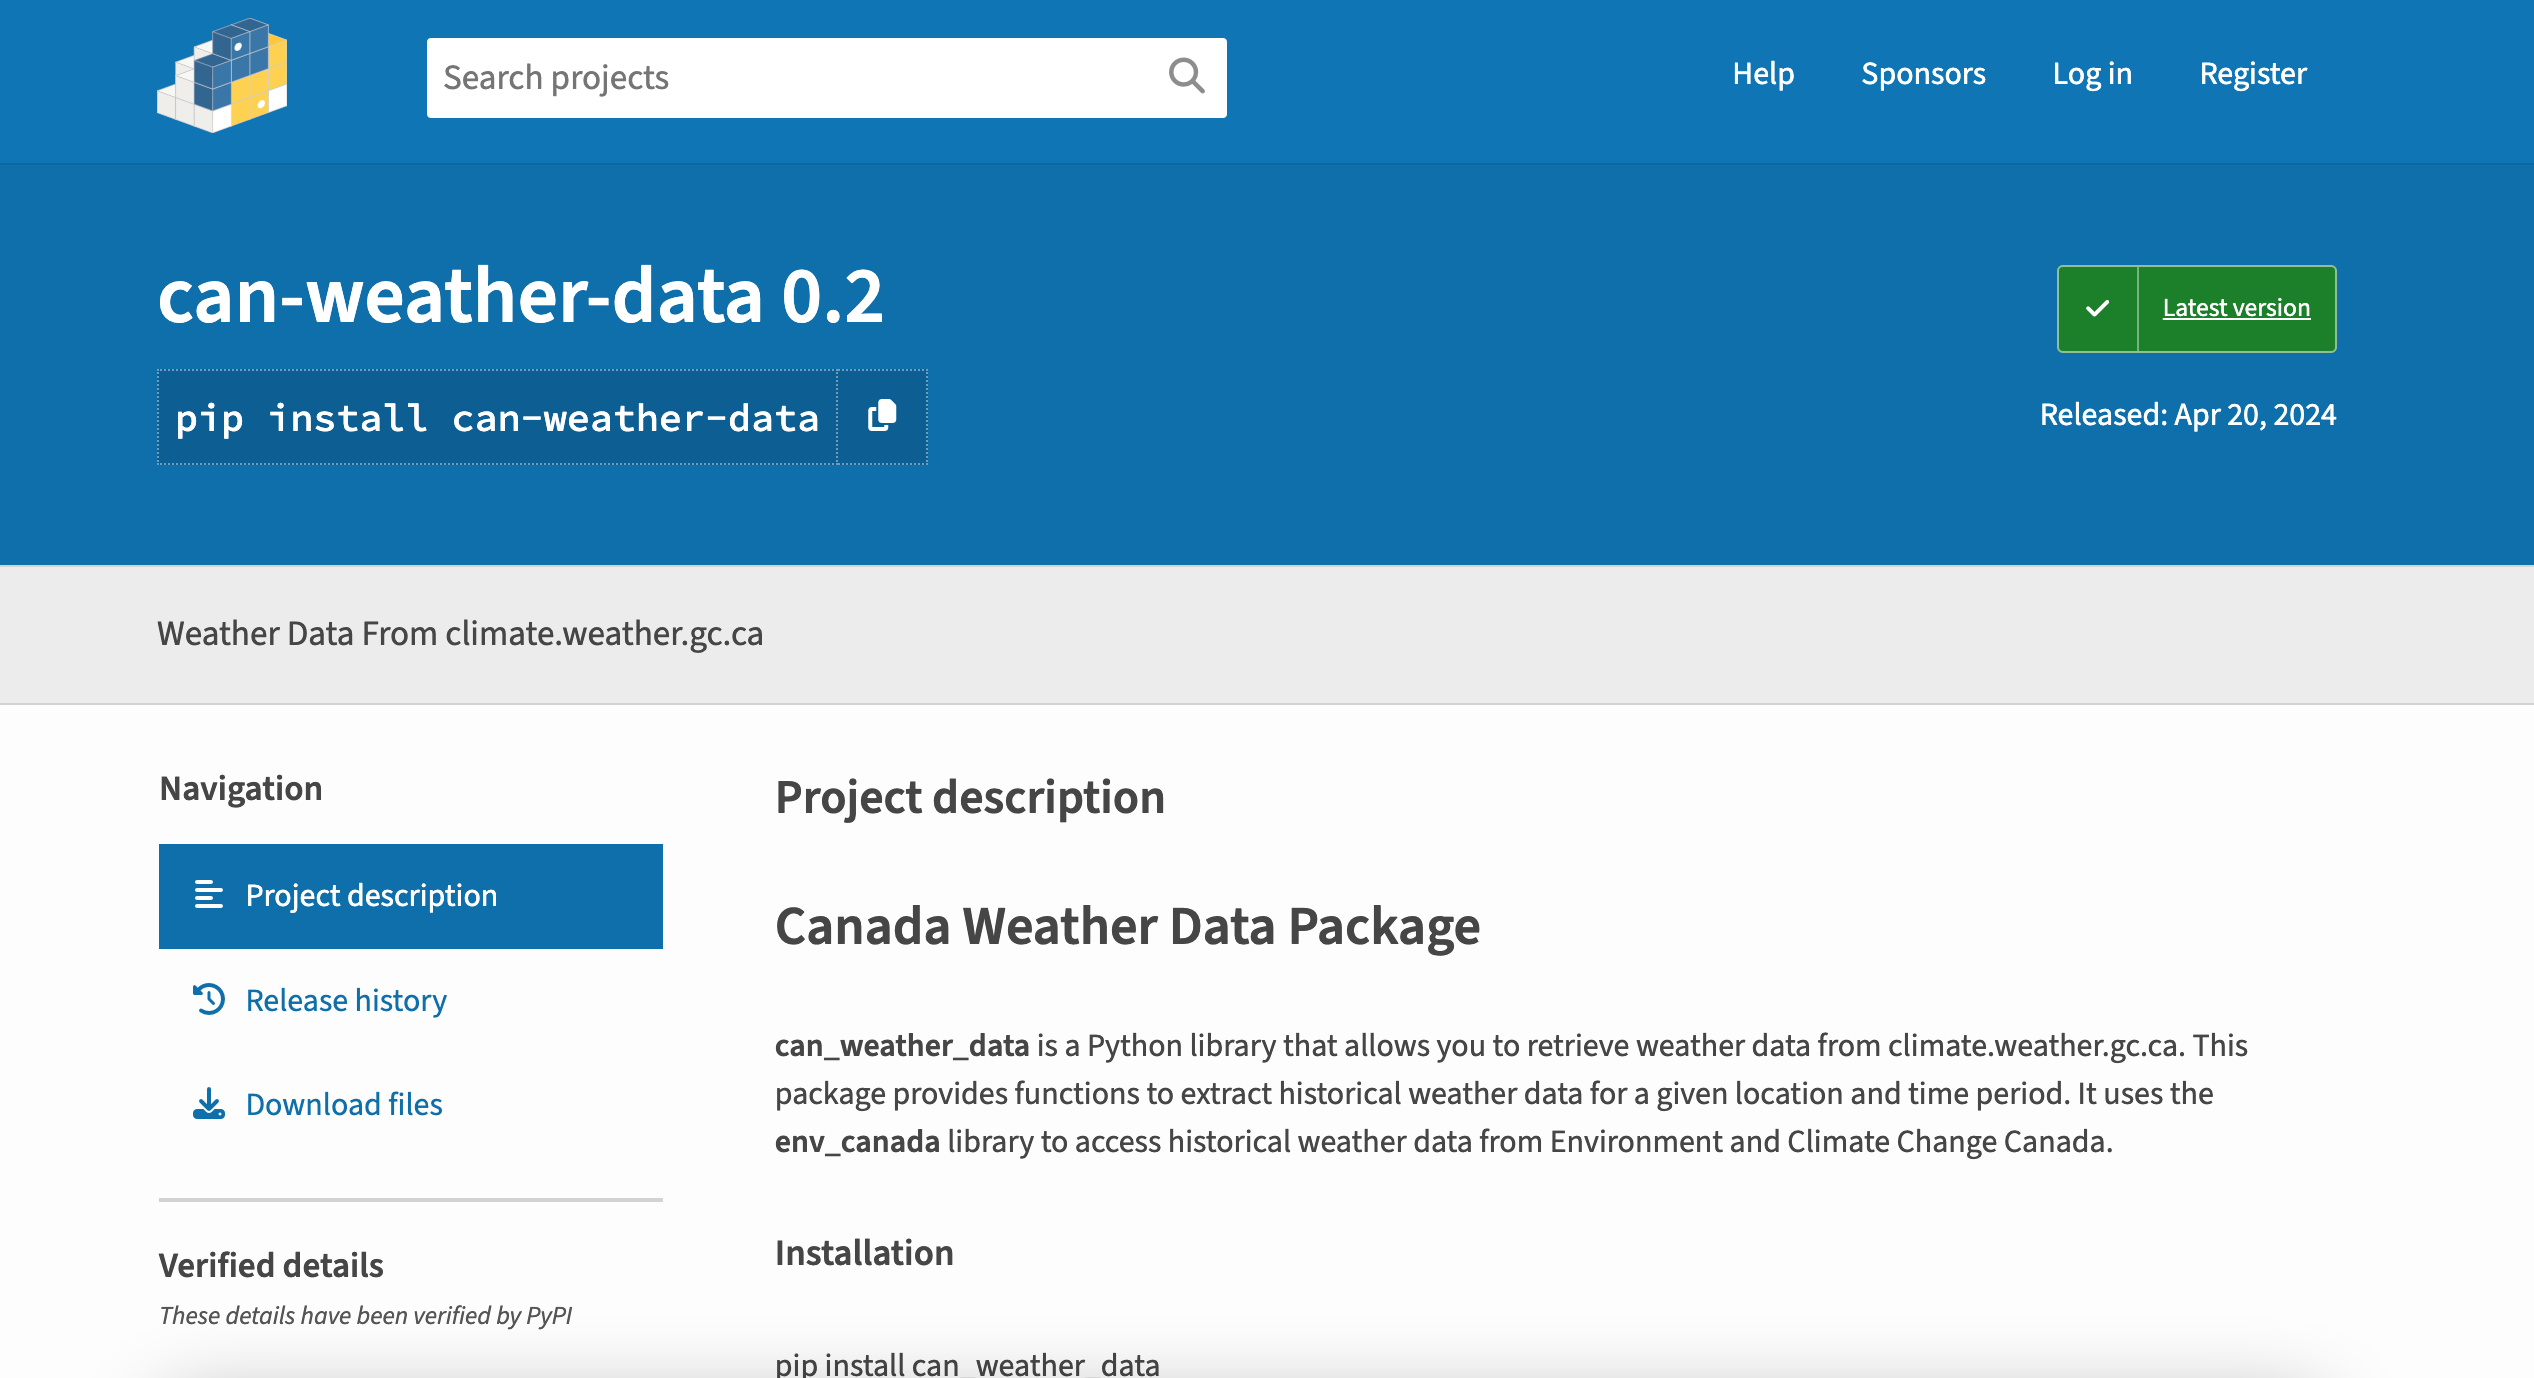Click the bold env_canada text

click(x=857, y=1141)
